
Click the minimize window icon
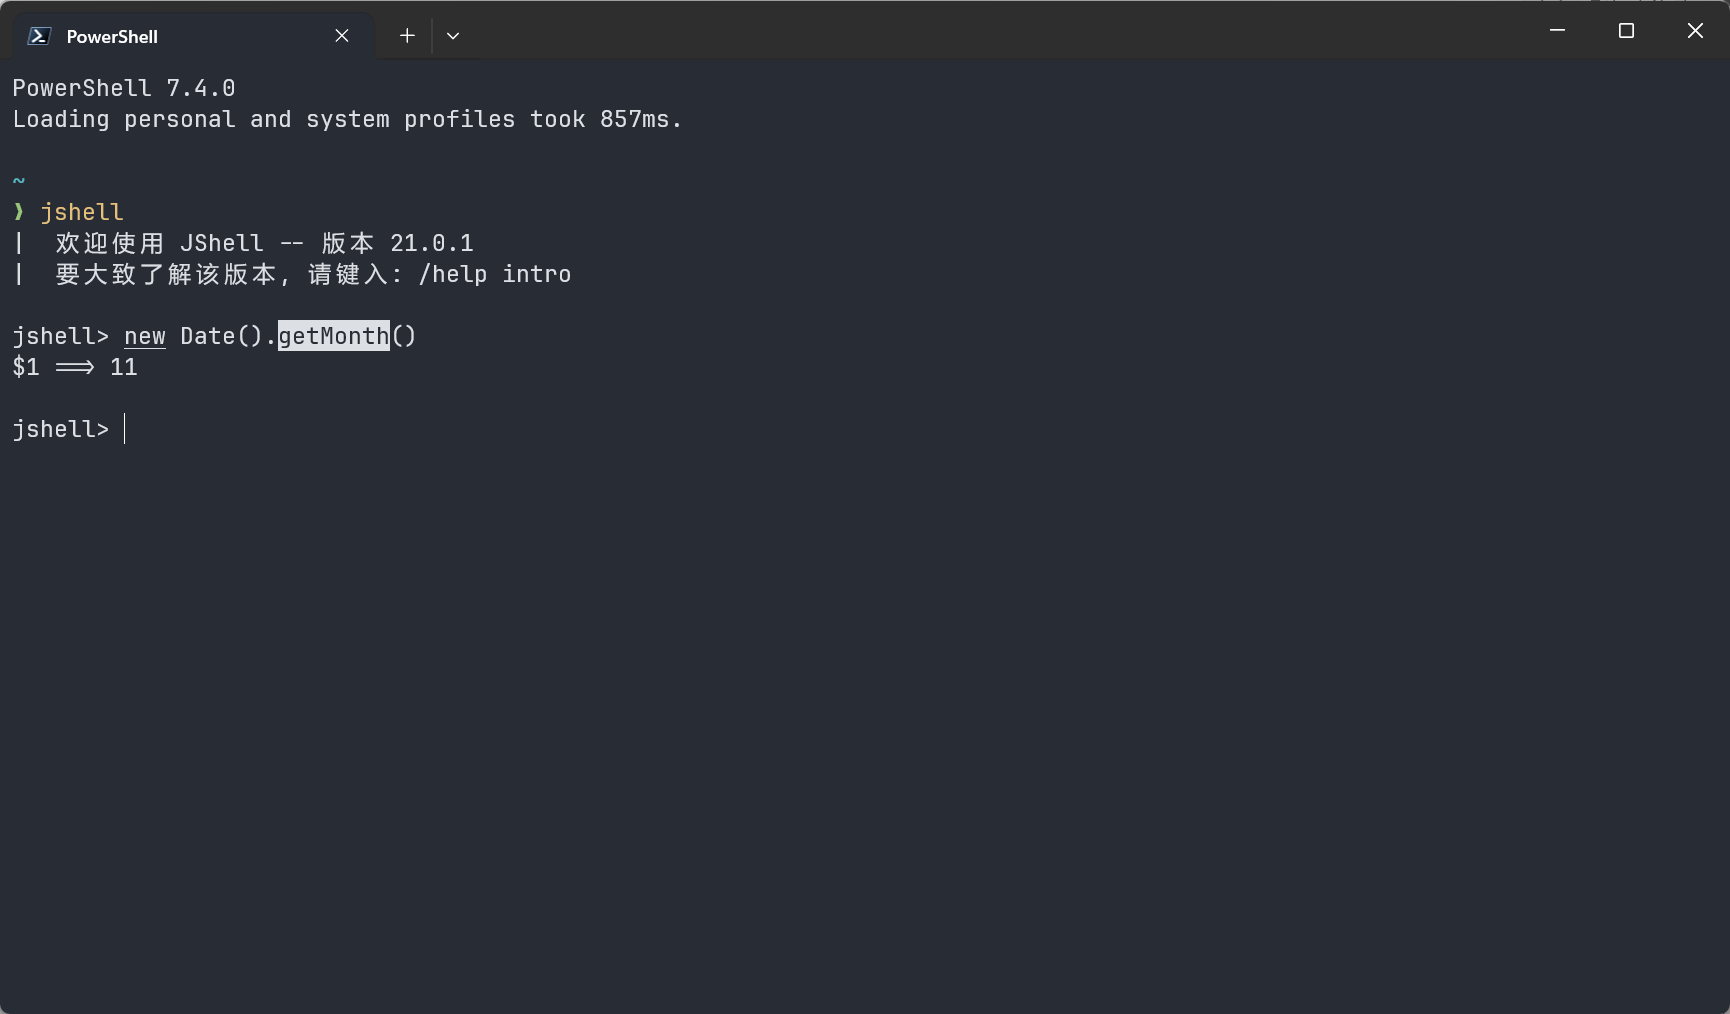point(1556,30)
